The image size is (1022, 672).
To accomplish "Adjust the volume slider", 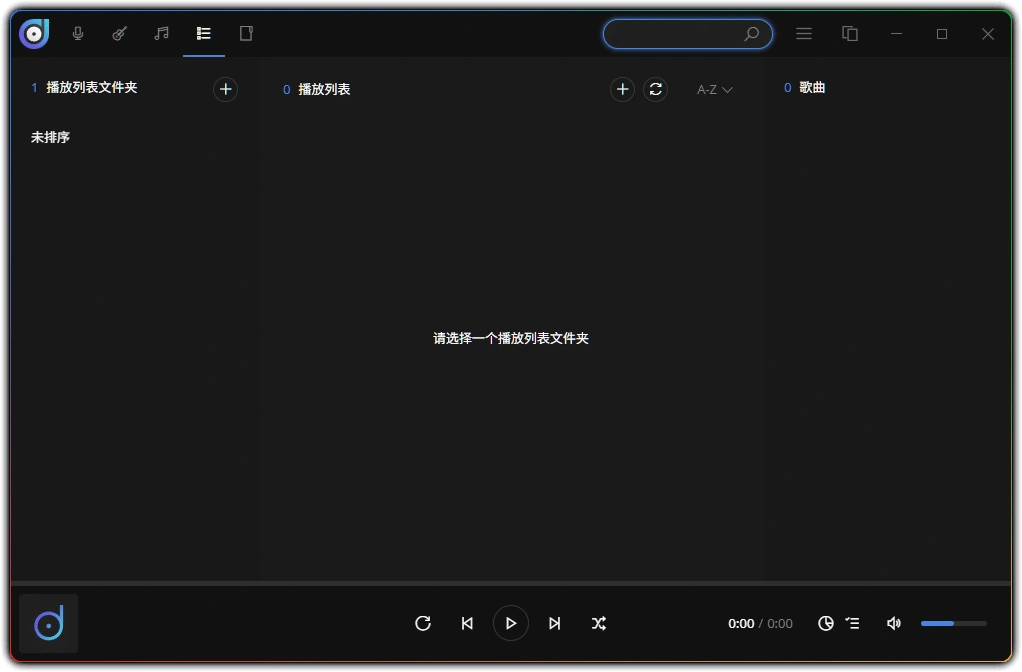I will [954, 623].
